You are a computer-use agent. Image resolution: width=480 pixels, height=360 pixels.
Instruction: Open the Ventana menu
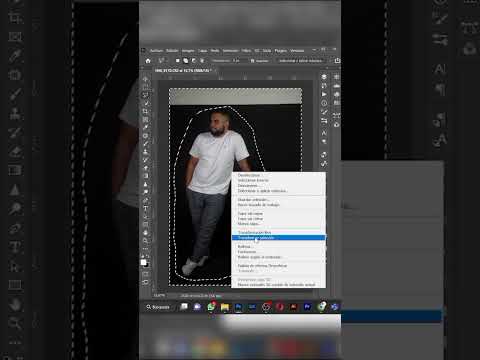297,51
